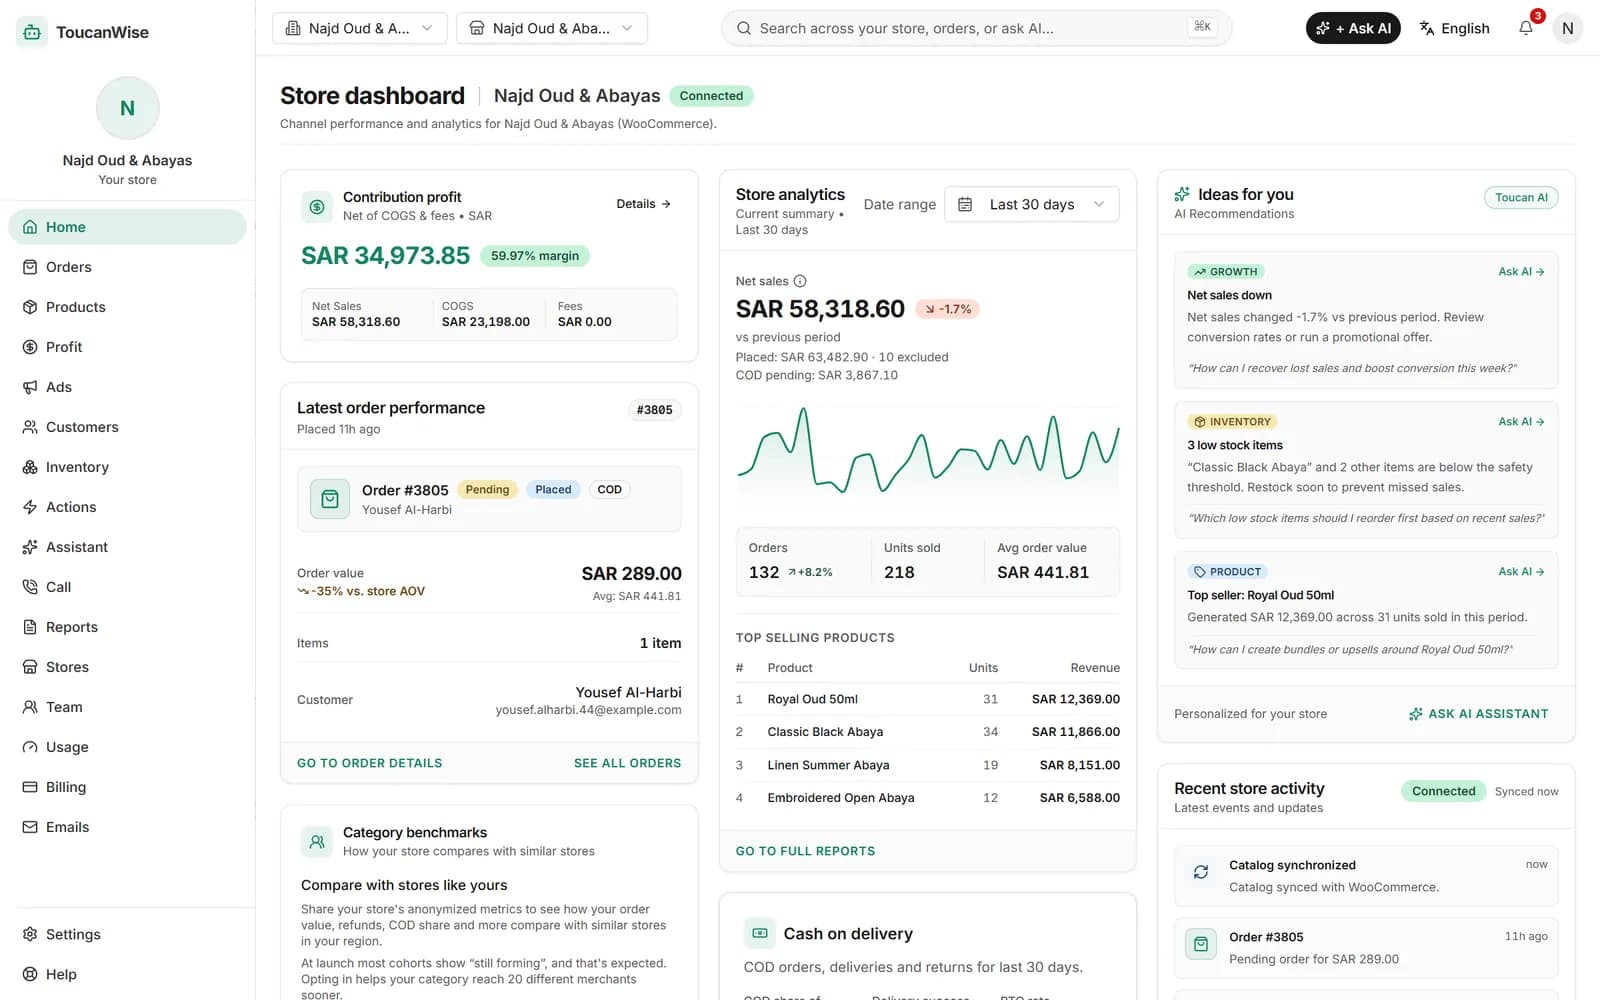Open the N user avatar menu
1600x1000 pixels.
click(x=1567, y=28)
